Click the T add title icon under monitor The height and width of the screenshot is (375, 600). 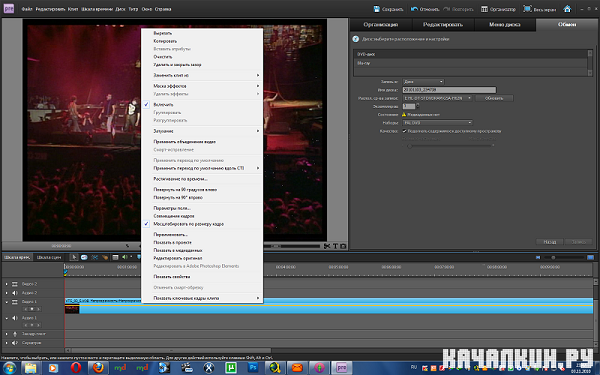[335, 246]
